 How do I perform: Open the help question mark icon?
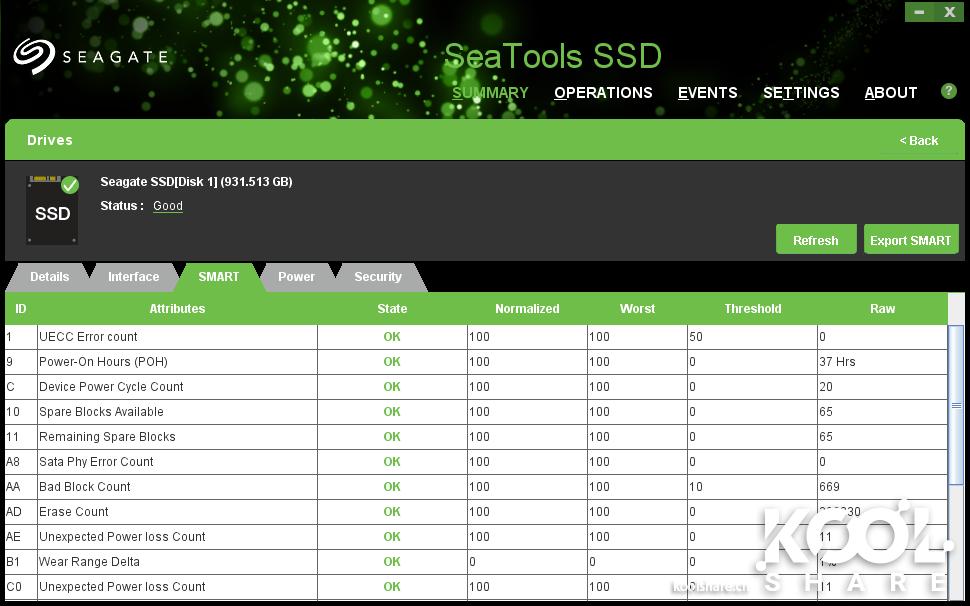pos(948,91)
